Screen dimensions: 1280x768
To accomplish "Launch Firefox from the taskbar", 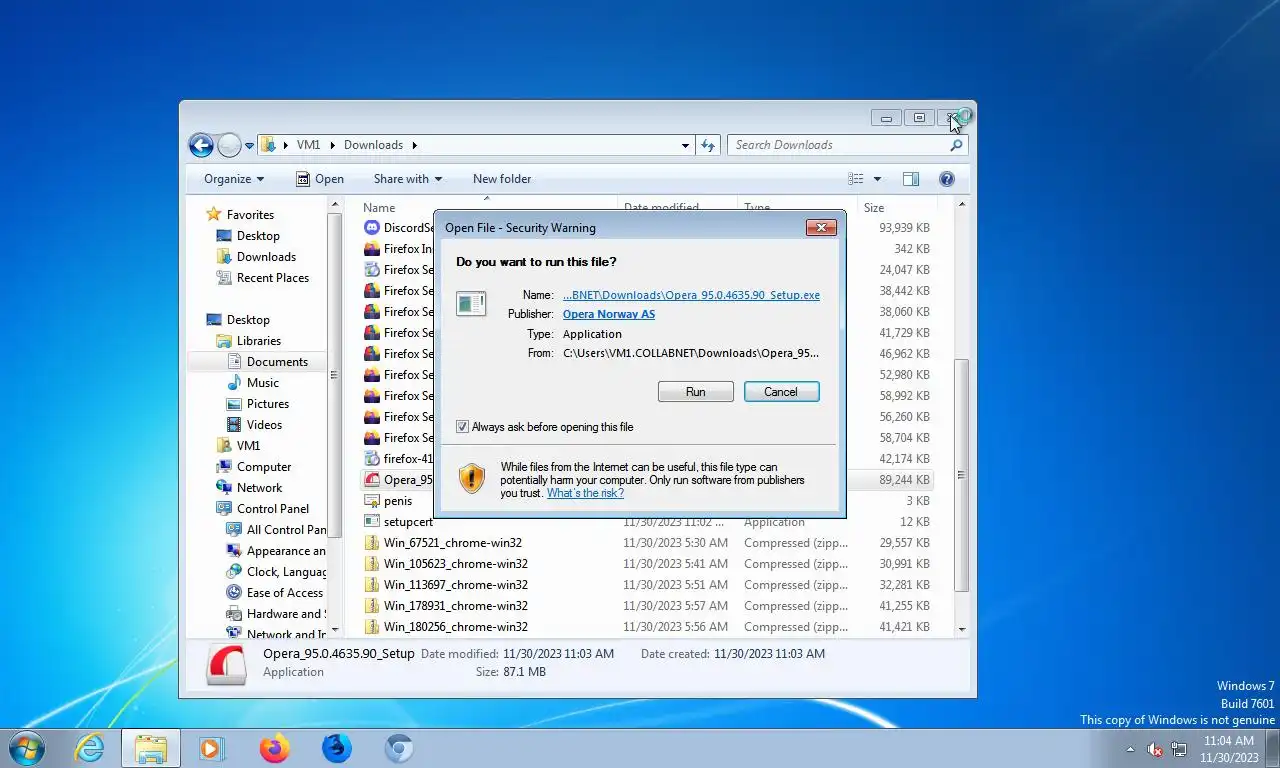I will [x=274, y=748].
